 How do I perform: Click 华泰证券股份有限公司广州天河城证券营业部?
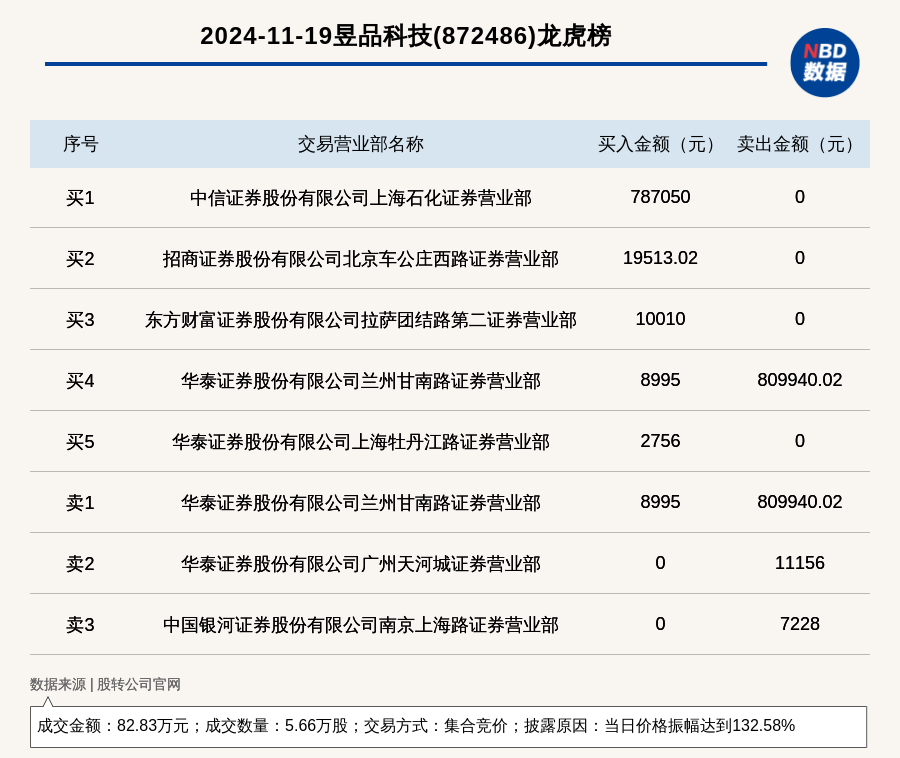(x=360, y=564)
